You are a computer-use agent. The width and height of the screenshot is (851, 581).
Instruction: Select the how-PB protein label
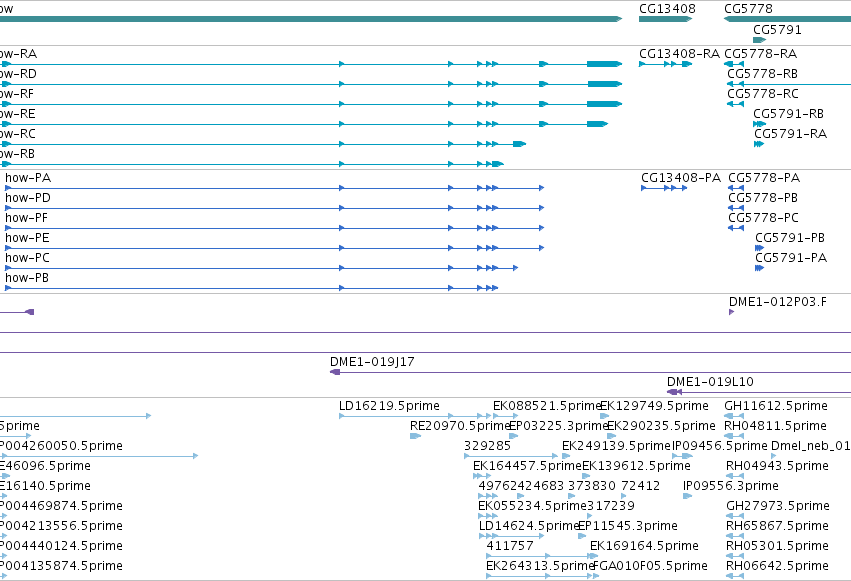coord(27,278)
